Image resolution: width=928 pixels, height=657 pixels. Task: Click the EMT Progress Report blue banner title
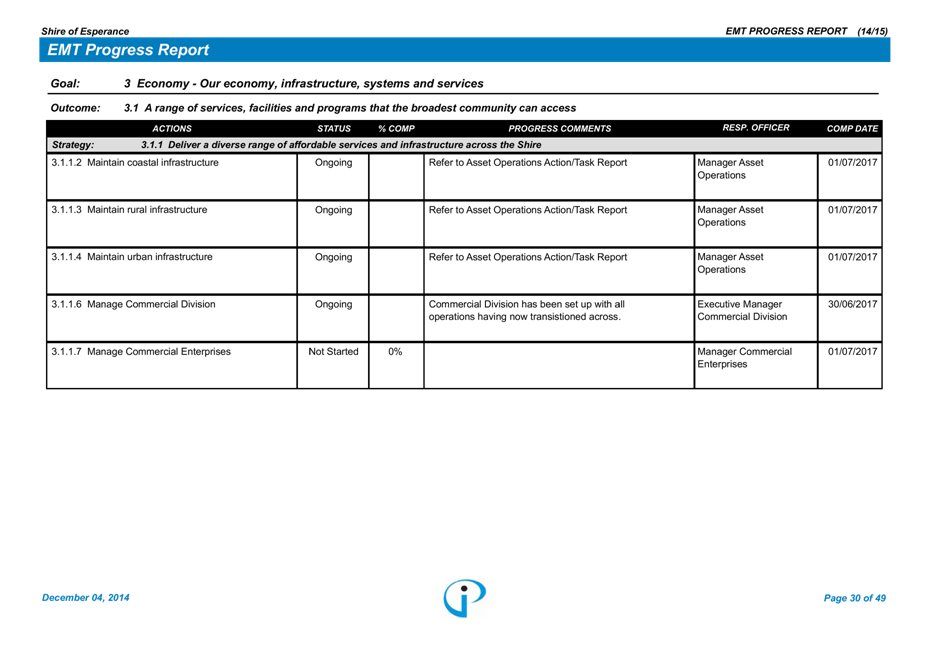coord(128,50)
